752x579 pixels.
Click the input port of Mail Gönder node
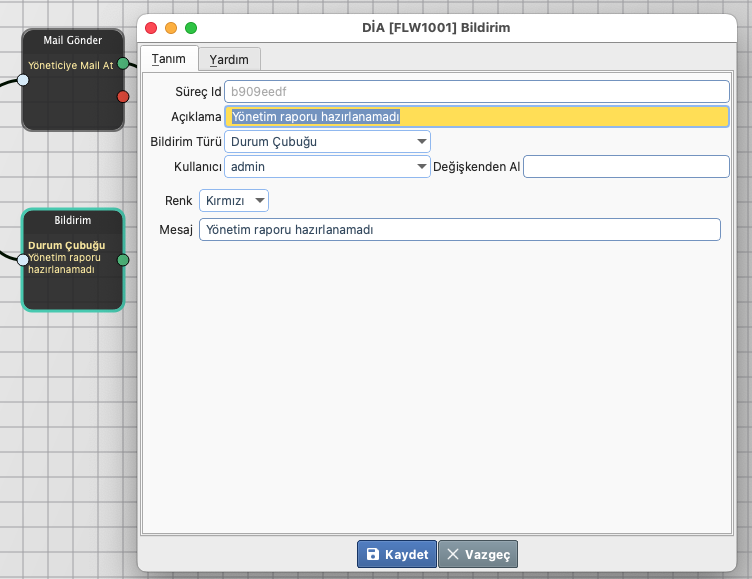[23, 80]
